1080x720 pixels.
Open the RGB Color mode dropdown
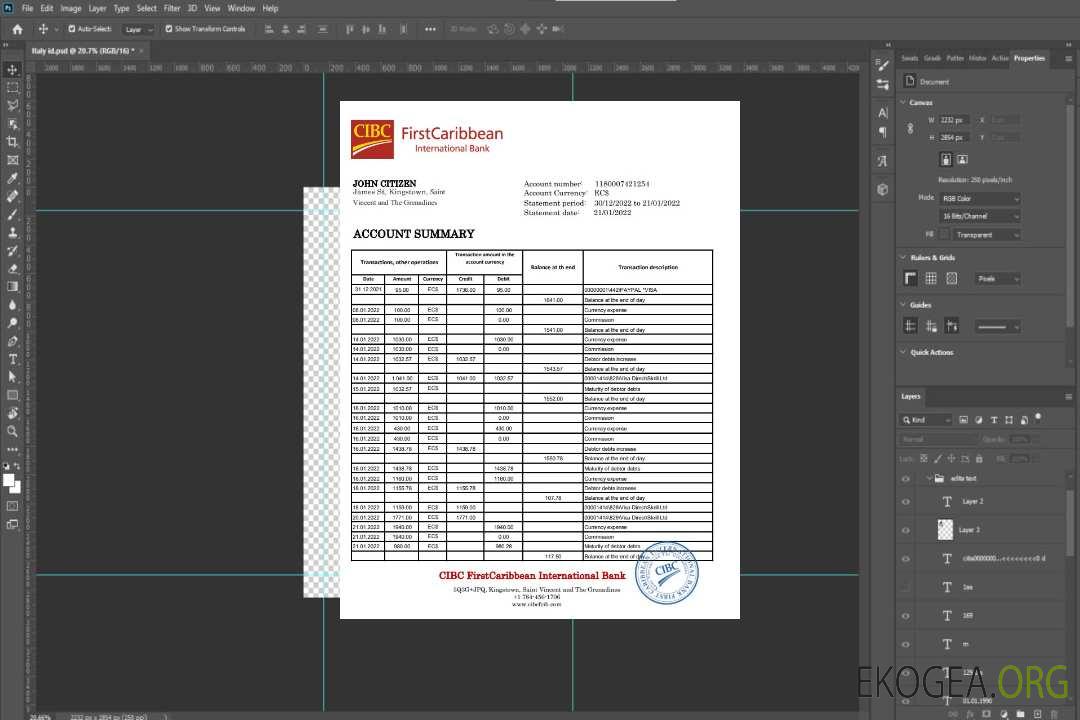pos(980,199)
